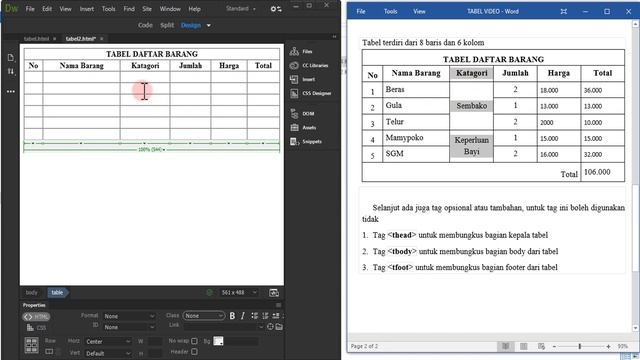Open the Files panel in Dreamweaver

pos(301,51)
